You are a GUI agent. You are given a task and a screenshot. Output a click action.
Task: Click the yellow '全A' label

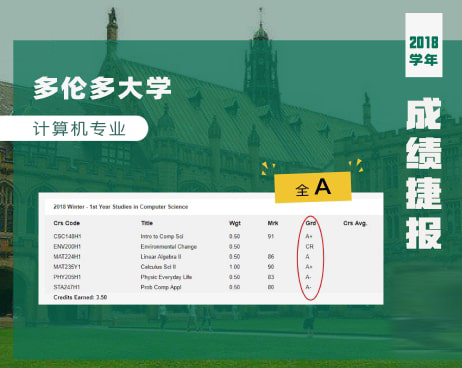[313, 187]
